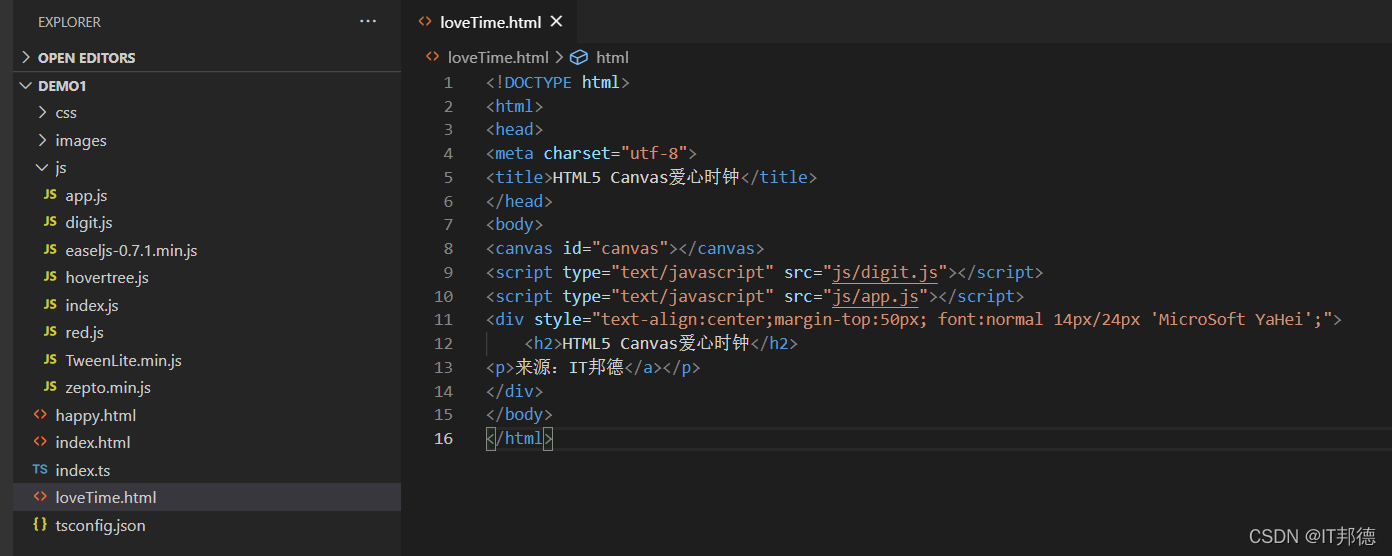Click the div style attribute line
Image resolution: width=1392 pixels, height=556 pixels.
(914, 319)
